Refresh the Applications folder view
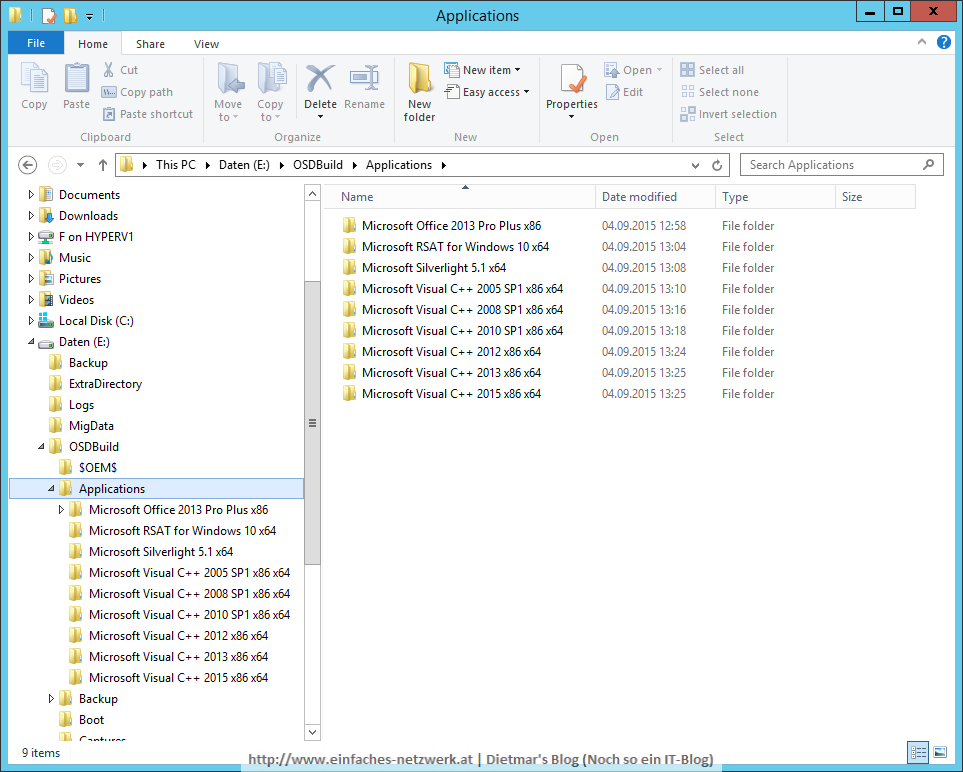 (x=717, y=165)
